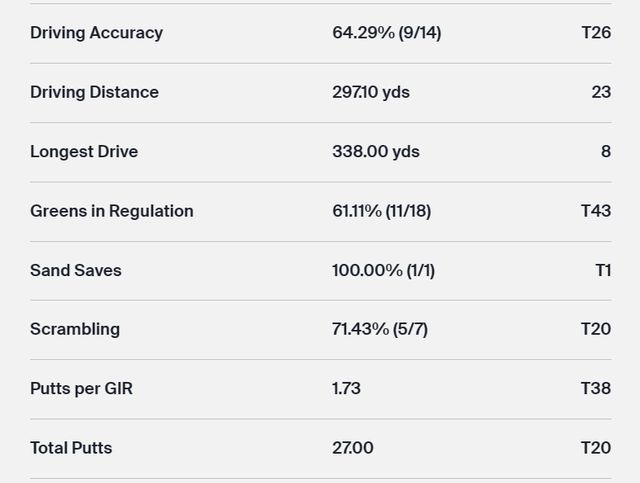Click the Putts per GIR label
This screenshot has height=483, width=640.
tap(81, 388)
